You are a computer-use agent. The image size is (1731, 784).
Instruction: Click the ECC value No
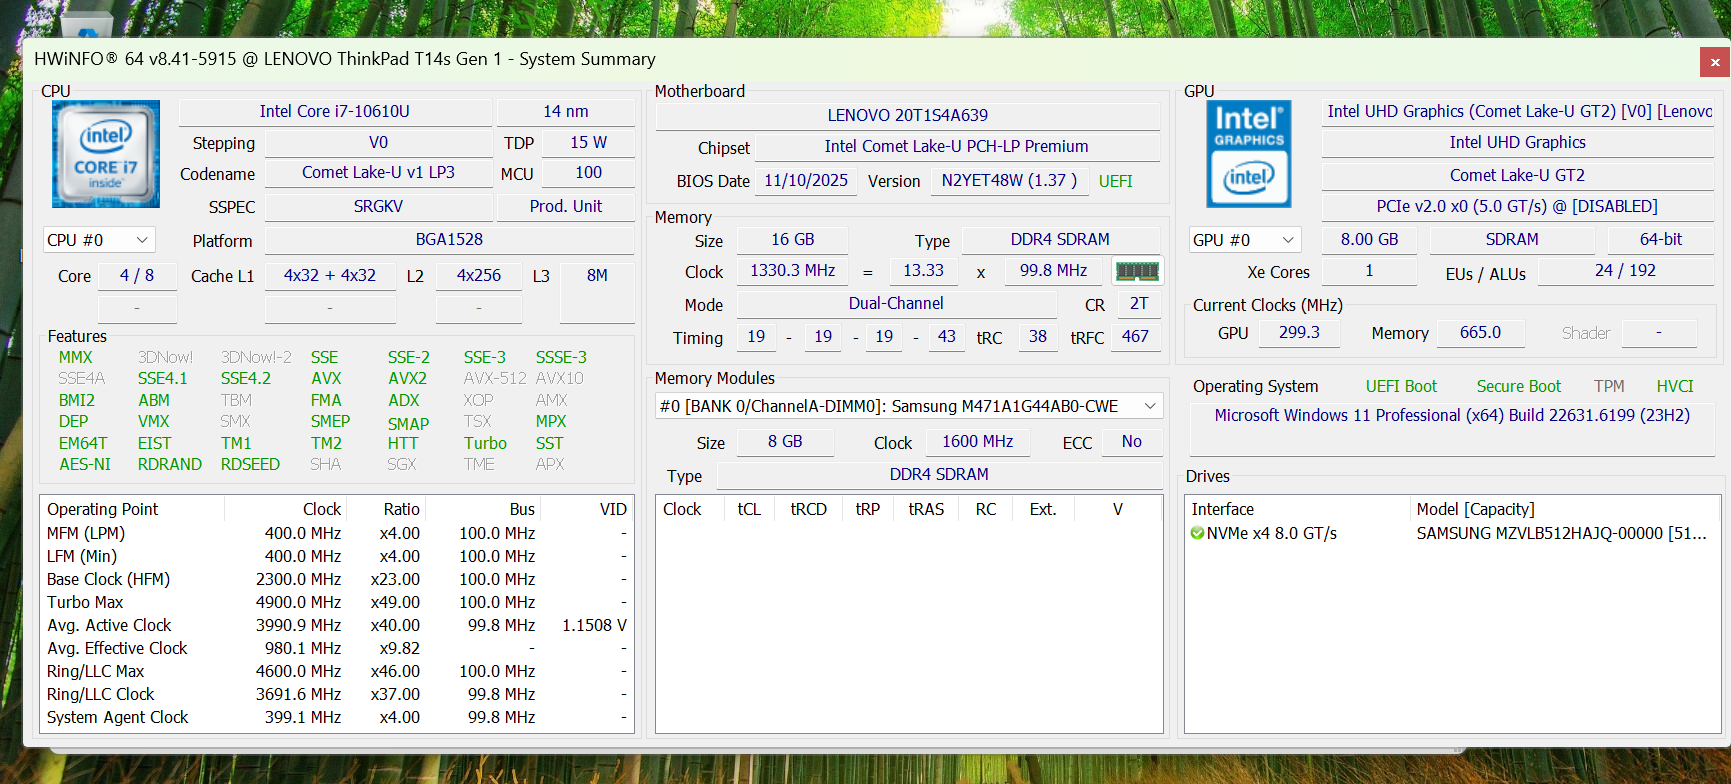pos(1131,442)
